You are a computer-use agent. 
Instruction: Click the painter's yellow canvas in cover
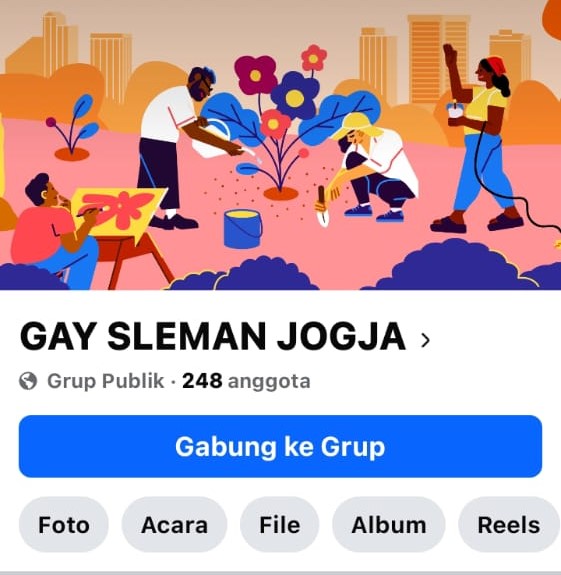(x=119, y=213)
